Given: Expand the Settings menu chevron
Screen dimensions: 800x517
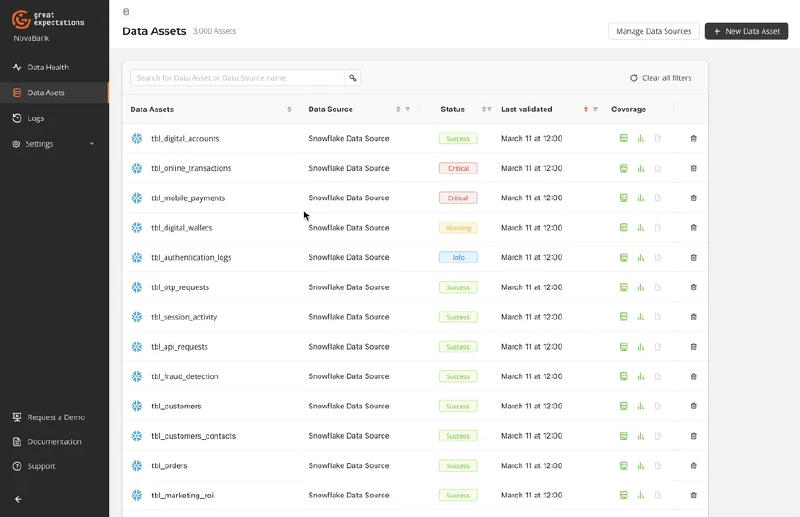Looking at the screenshot, I should [92, 144].
